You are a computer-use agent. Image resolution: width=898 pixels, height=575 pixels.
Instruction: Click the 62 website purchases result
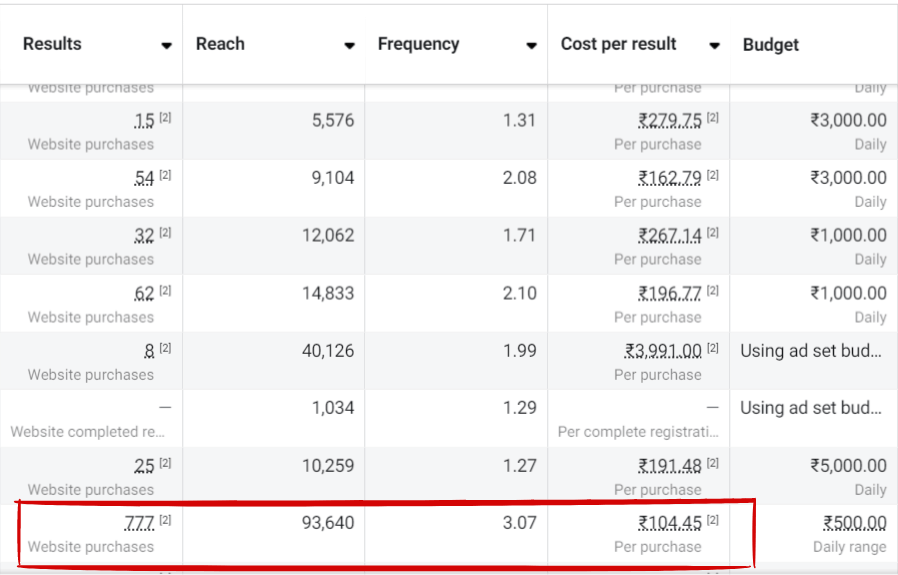(144, 293)
